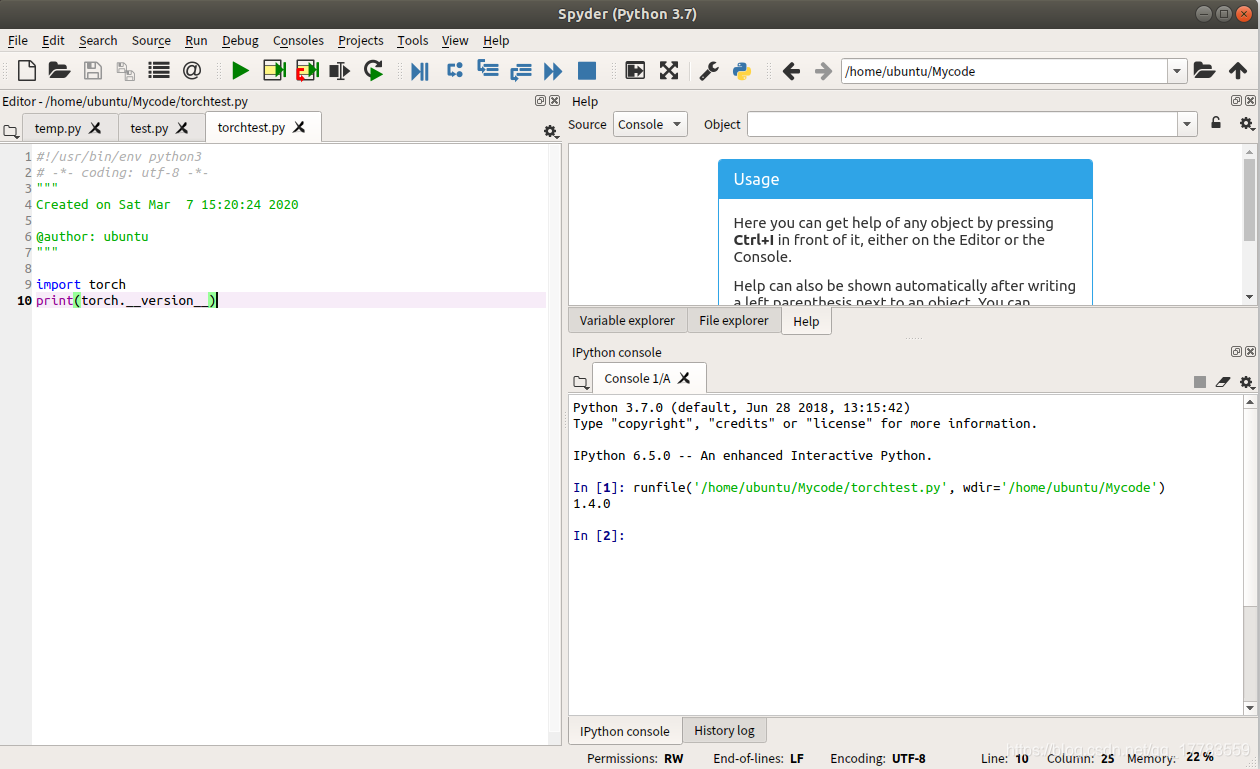The width and height of the screenshot is (1260, 769).
Task: Open the Consoles menu
Action: [298, 41]
